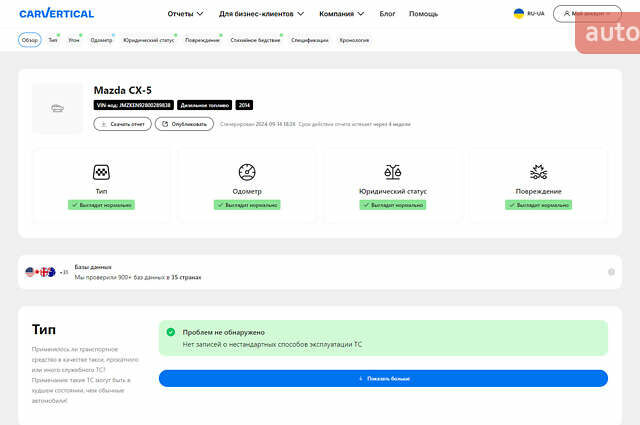Click the Mazda CX-5 title
This screenshot has width=640, height=425.
(x=122, y=90)
